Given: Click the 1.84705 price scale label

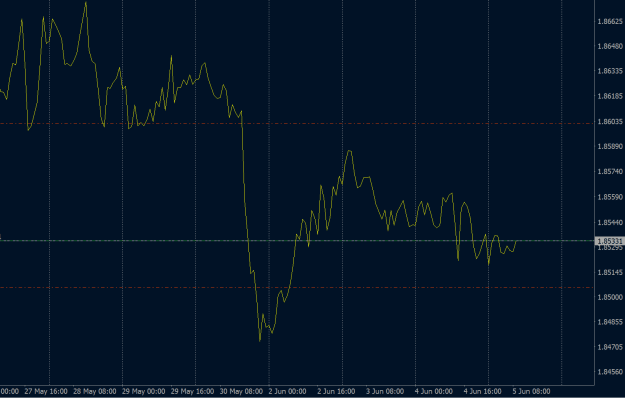Looking at the screenshot, I should [x=610, y=347].
